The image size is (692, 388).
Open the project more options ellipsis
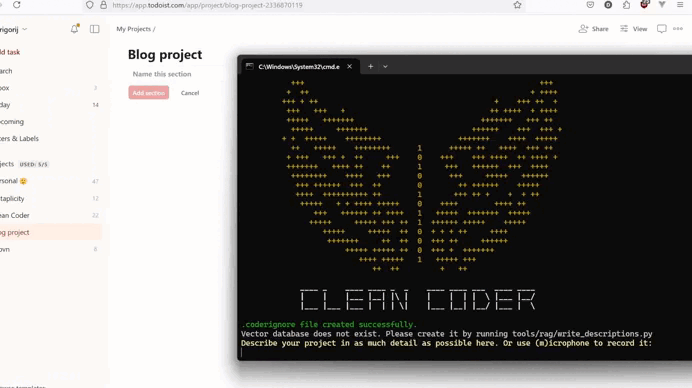(x=678, y=29)
